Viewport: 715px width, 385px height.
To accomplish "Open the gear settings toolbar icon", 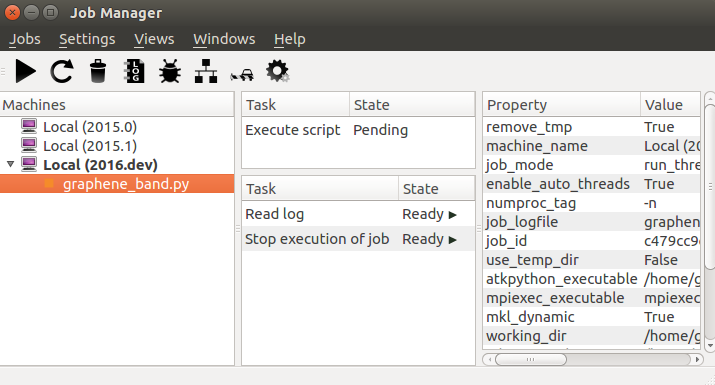I will click(278, 72).
